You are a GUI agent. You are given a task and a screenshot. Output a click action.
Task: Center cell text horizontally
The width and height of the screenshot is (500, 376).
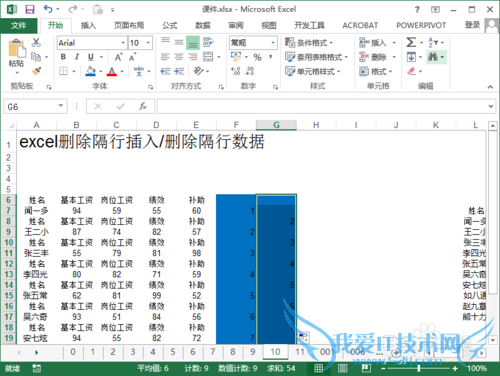click(x=179, y=57)
